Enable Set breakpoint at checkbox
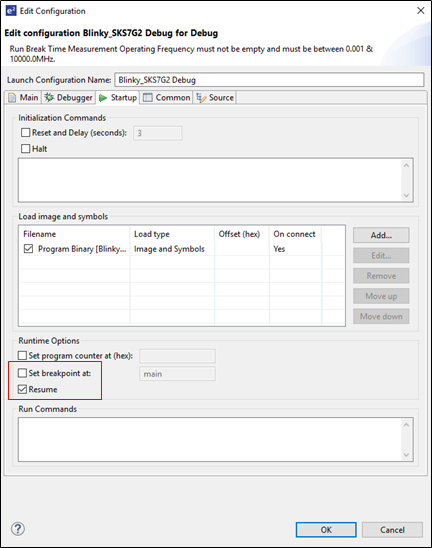Screen dimensions: 432x548 (22, 373)
